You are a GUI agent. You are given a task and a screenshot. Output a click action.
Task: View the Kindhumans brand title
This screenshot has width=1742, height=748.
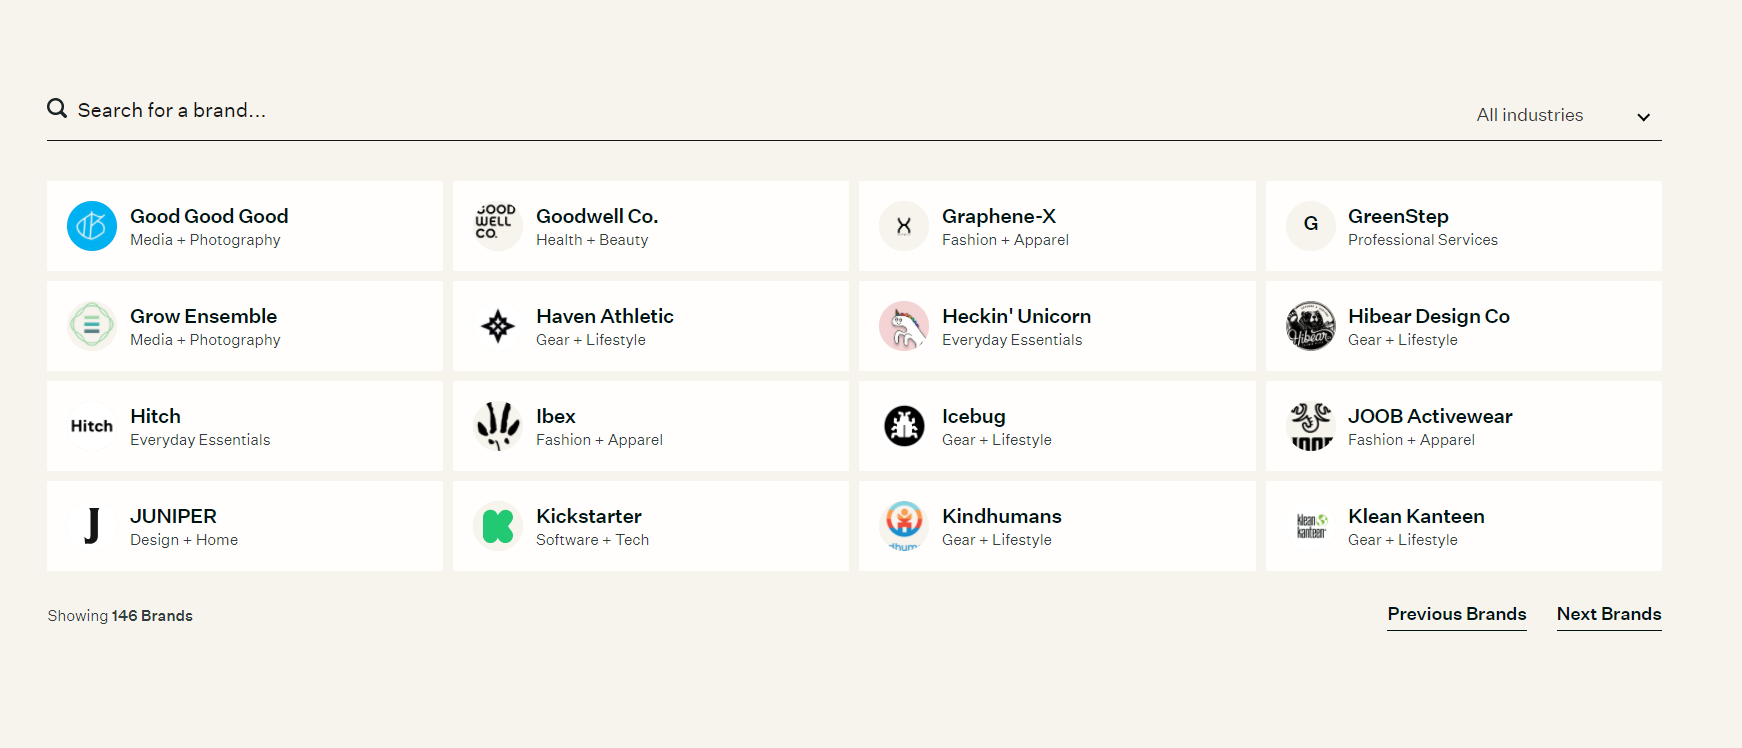tap(1002, 516)
